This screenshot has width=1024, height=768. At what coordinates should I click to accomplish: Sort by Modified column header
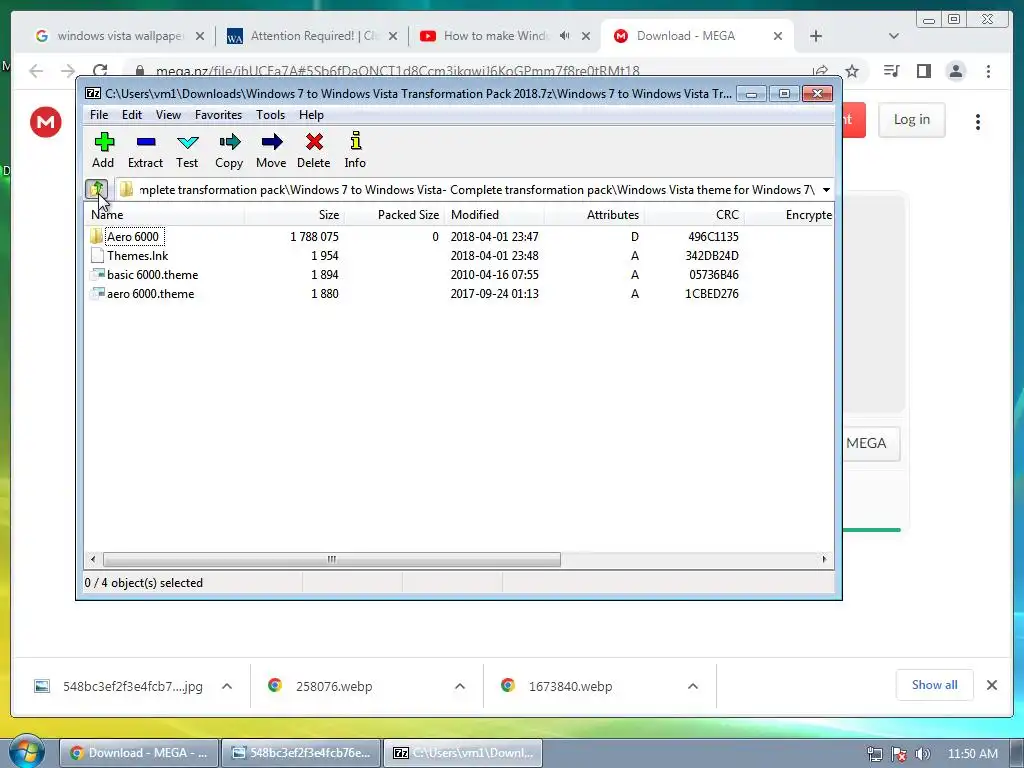[494, 215]
